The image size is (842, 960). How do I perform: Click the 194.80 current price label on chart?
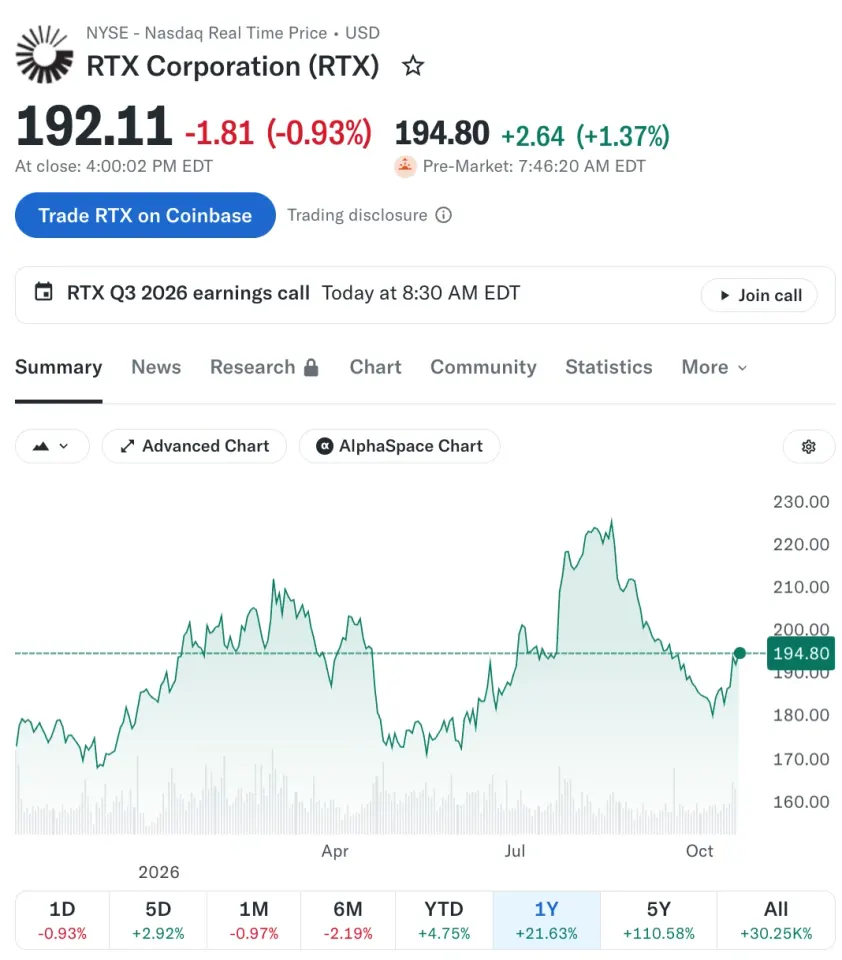coord(800,653)
